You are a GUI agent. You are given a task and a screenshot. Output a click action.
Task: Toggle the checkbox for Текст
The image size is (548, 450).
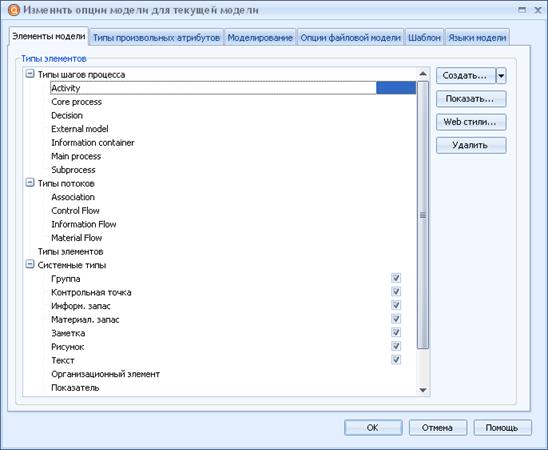pyautogui.click(x=396, y=360)
